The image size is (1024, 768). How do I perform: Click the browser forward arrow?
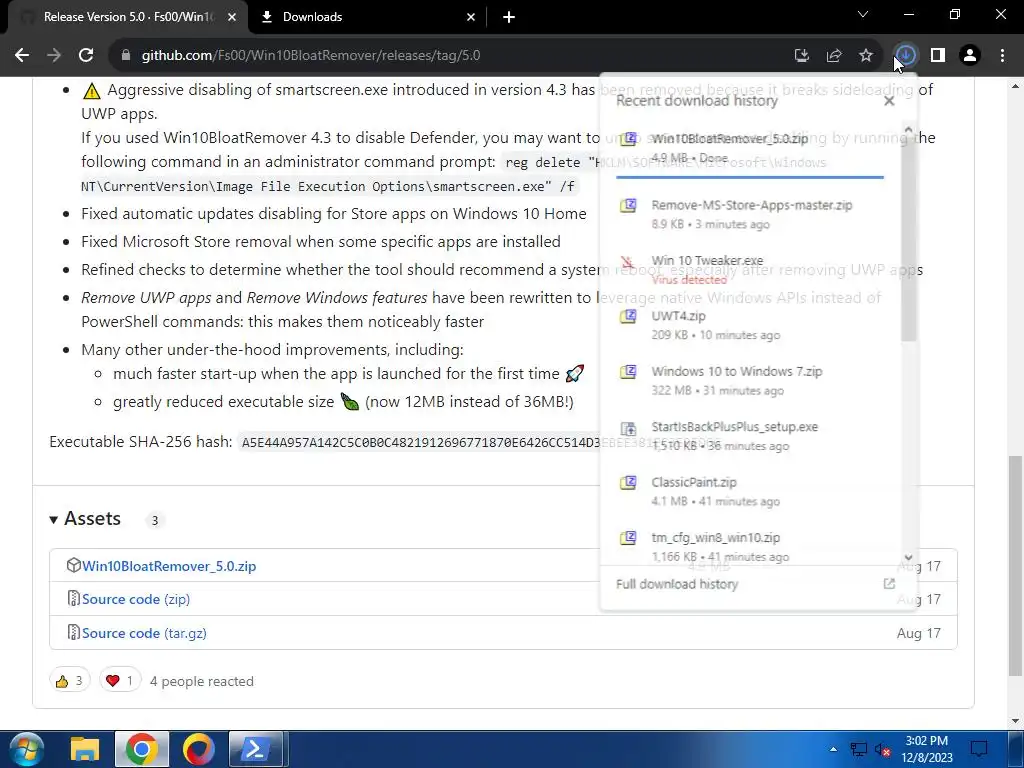(x=54, y=56)
